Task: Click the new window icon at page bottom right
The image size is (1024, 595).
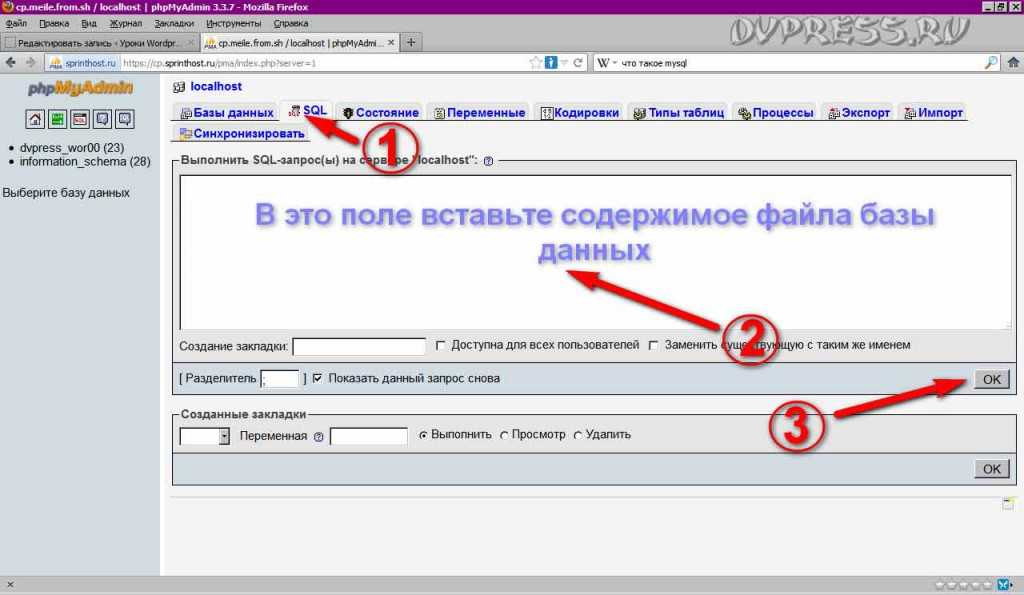Action: (x=1008, y=503)
